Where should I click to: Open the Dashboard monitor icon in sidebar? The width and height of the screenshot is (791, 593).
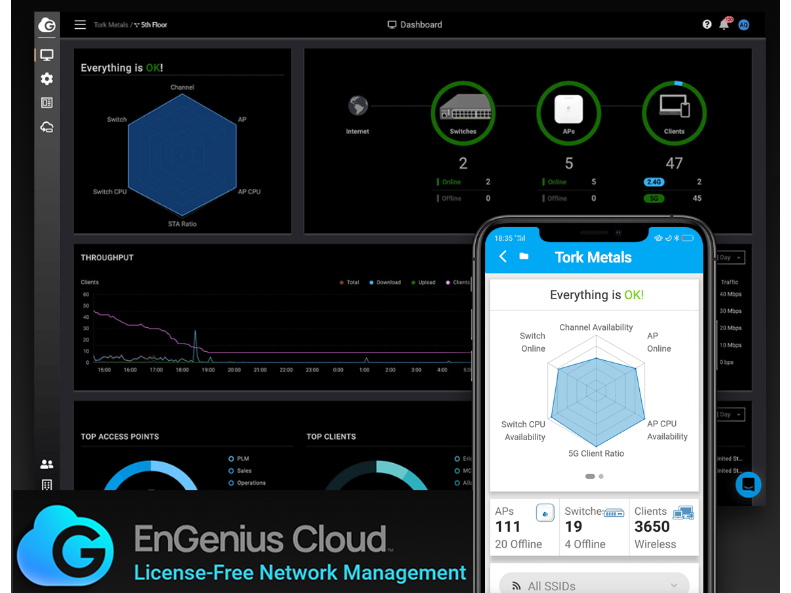pyautogui.click(x=46, y=55)
